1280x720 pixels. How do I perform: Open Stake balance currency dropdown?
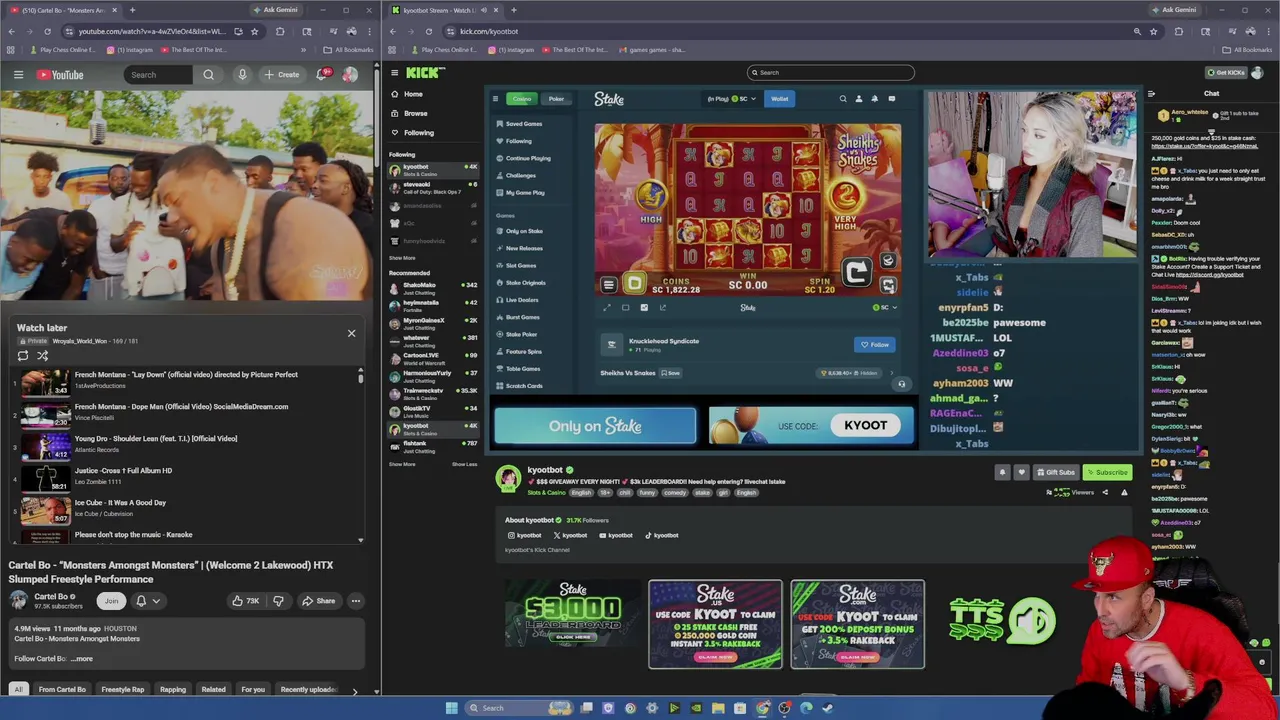pyautogui.click(x=732, y=99)
